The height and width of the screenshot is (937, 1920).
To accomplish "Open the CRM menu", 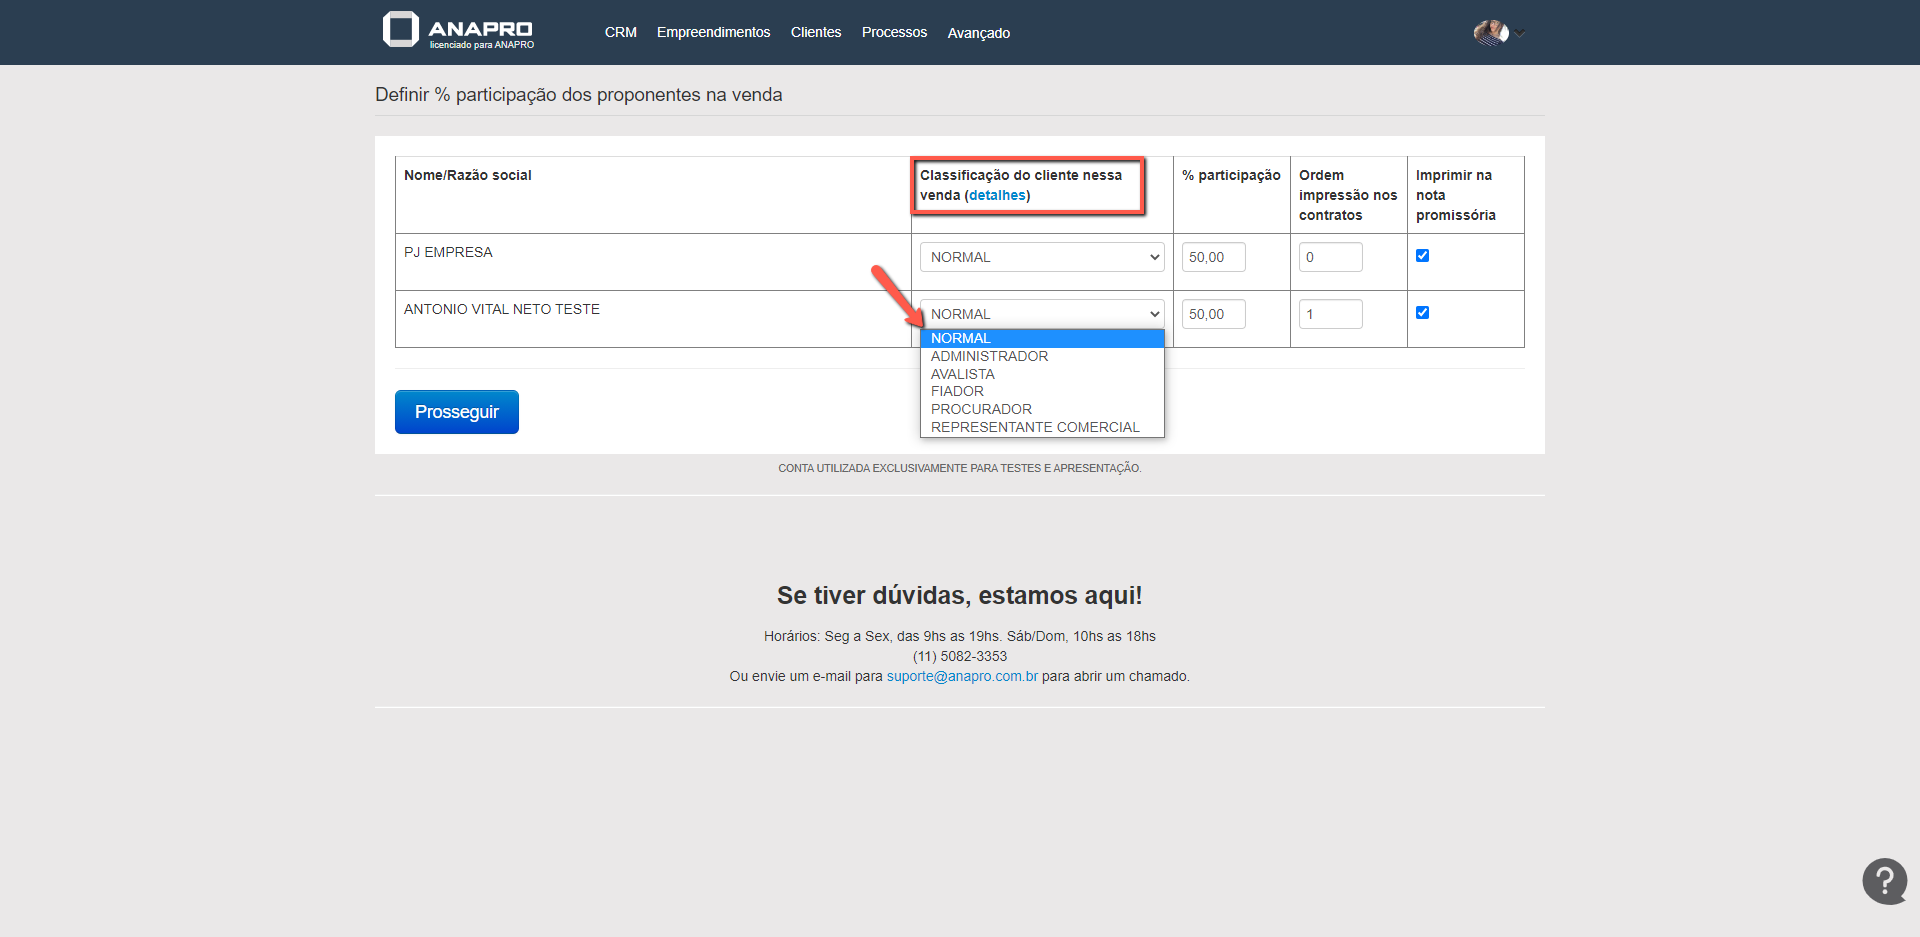I will point(620,33).
